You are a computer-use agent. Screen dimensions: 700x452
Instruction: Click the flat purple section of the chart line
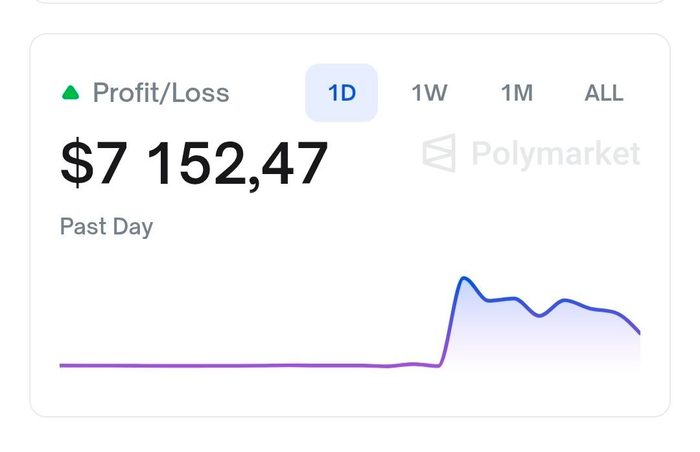click(220, 365)
